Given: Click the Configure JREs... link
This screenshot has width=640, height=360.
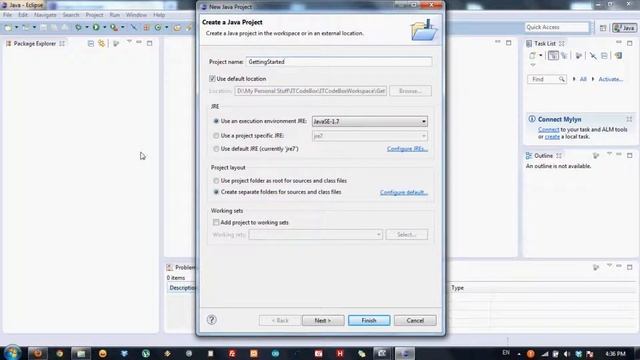Looking at the screenshot, I should pyautogui.click(x=407, y=149).
